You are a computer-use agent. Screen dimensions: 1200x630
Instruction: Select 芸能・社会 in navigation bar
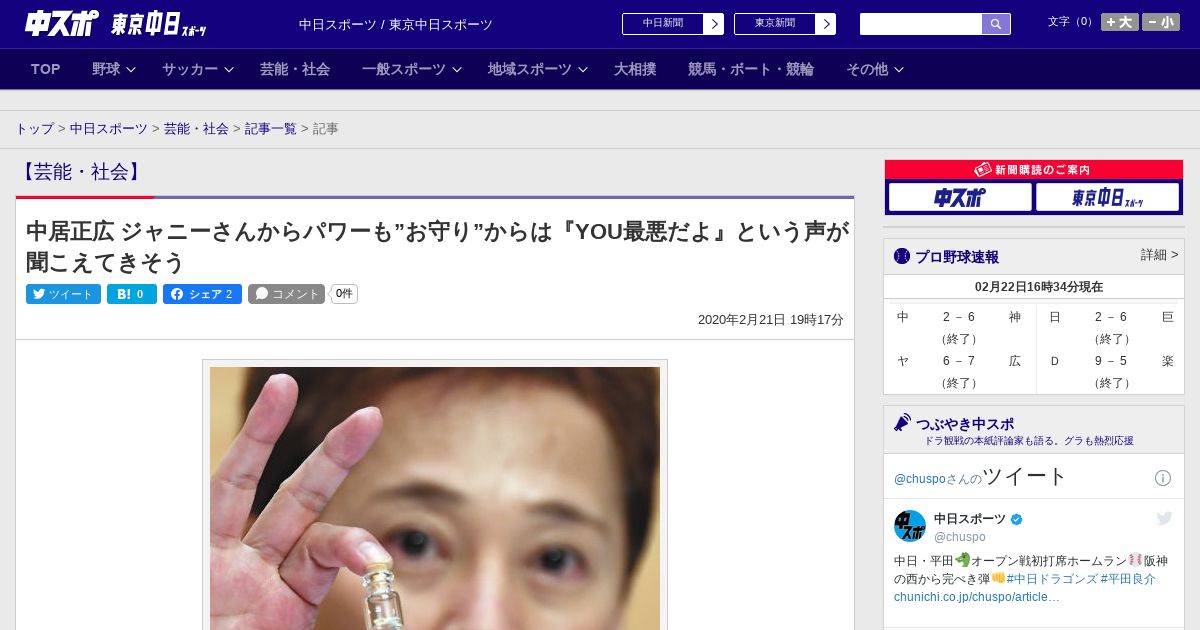[295, 69]
